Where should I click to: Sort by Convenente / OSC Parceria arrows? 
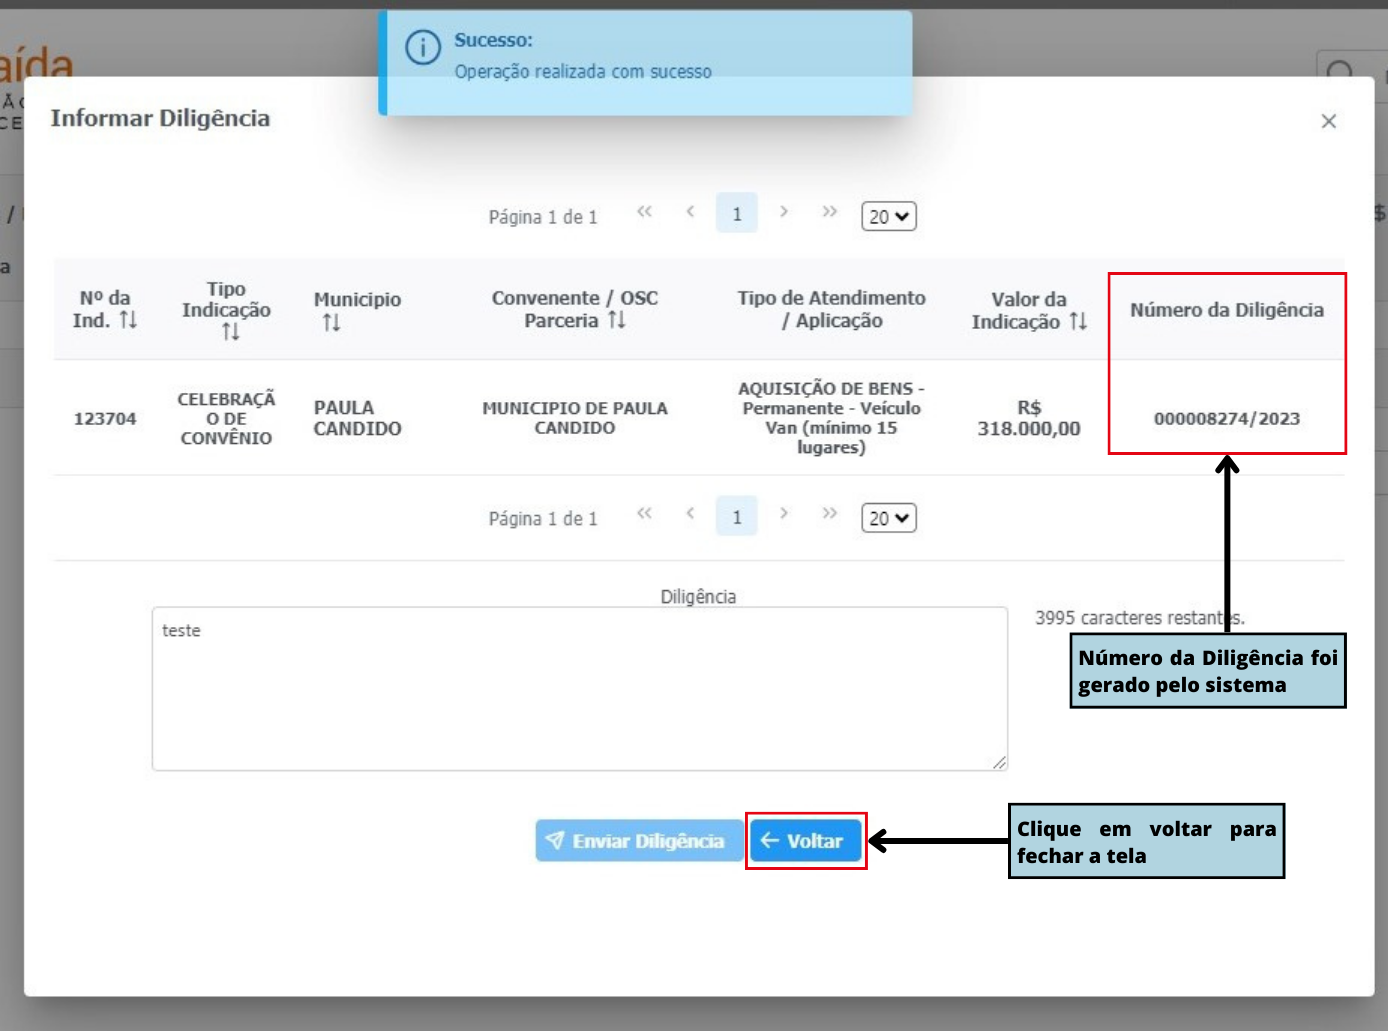[x=617, y=320]
